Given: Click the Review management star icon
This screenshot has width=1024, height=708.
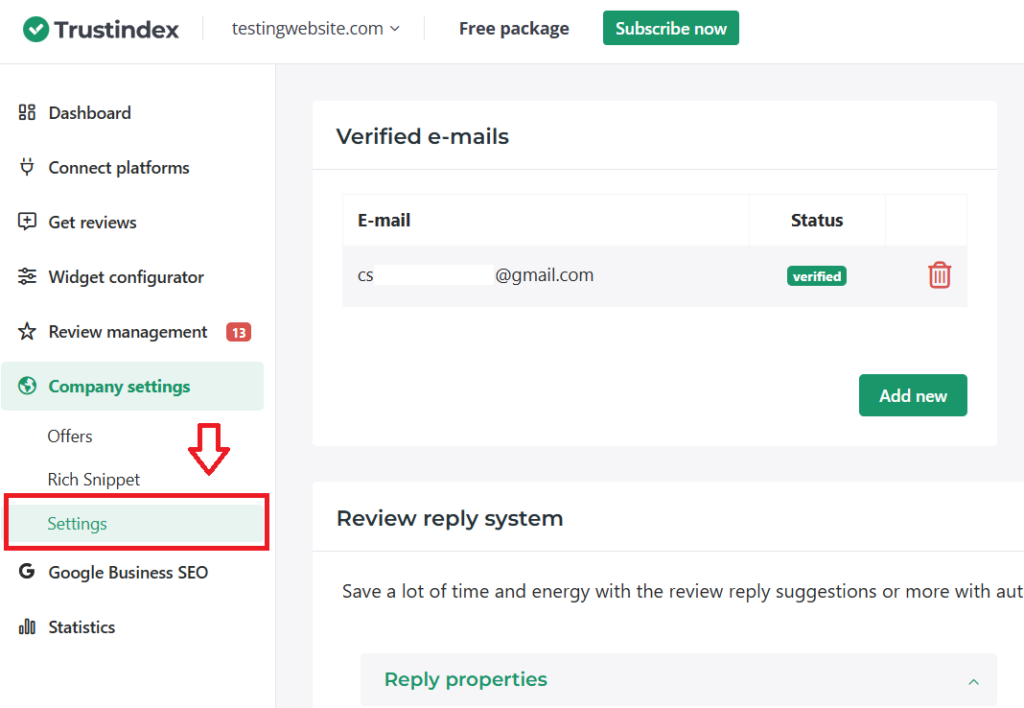Looking at the screenshot, I should [x=27, y=332].
